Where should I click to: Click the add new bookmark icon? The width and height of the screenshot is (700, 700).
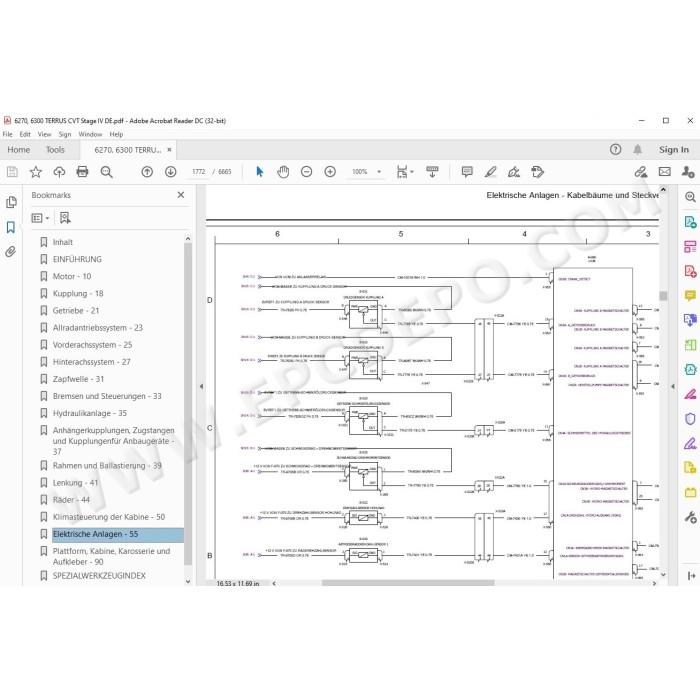[65, 218]
